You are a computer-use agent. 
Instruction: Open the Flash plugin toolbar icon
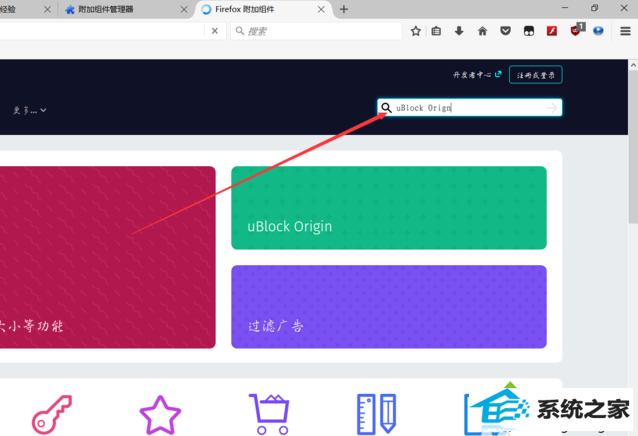pos(552,31)
